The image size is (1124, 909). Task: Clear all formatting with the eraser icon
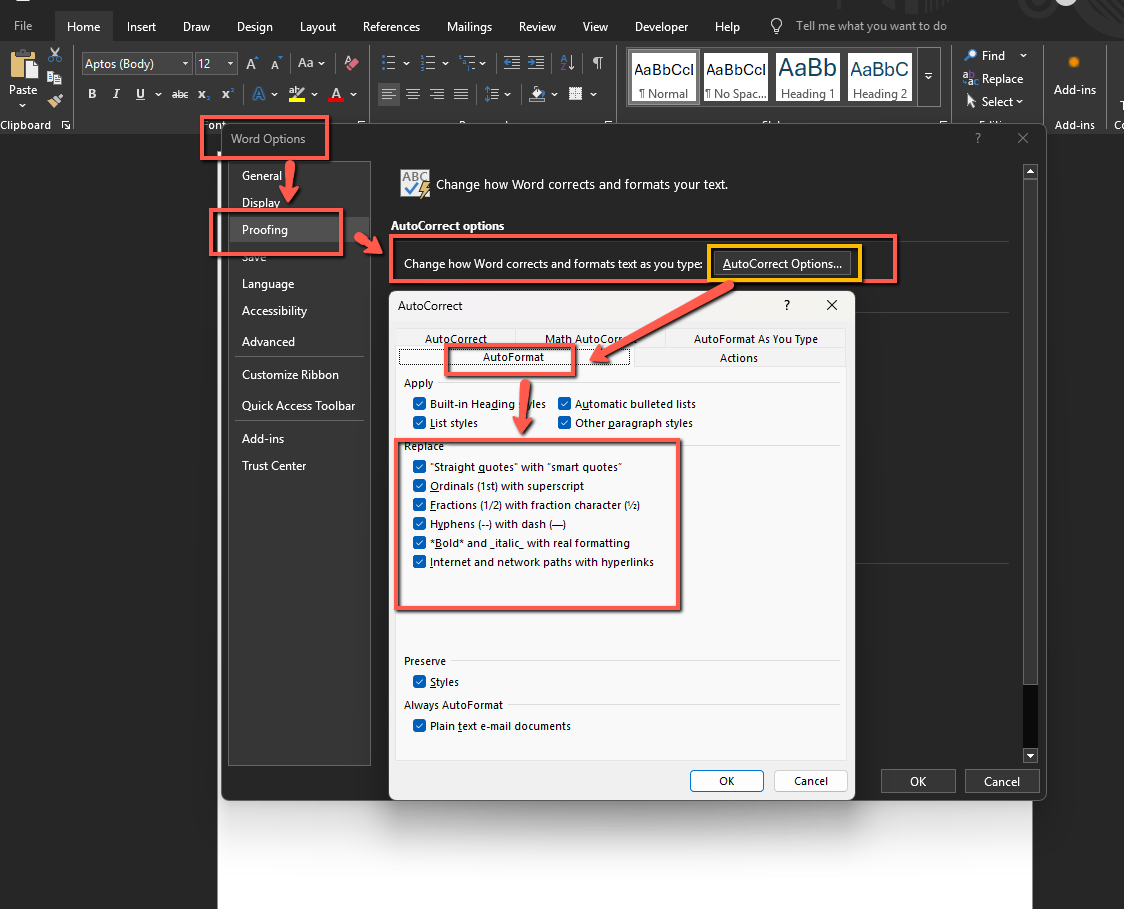(351, 63)
